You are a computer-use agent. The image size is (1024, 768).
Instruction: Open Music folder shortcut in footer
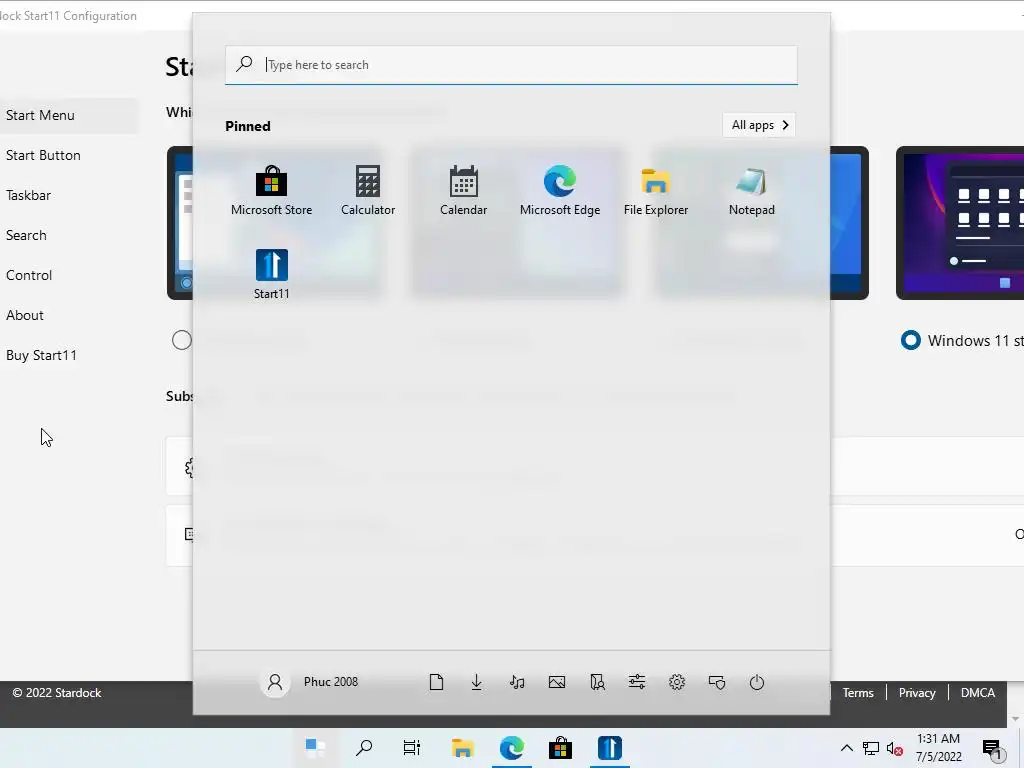click(517, 682)
